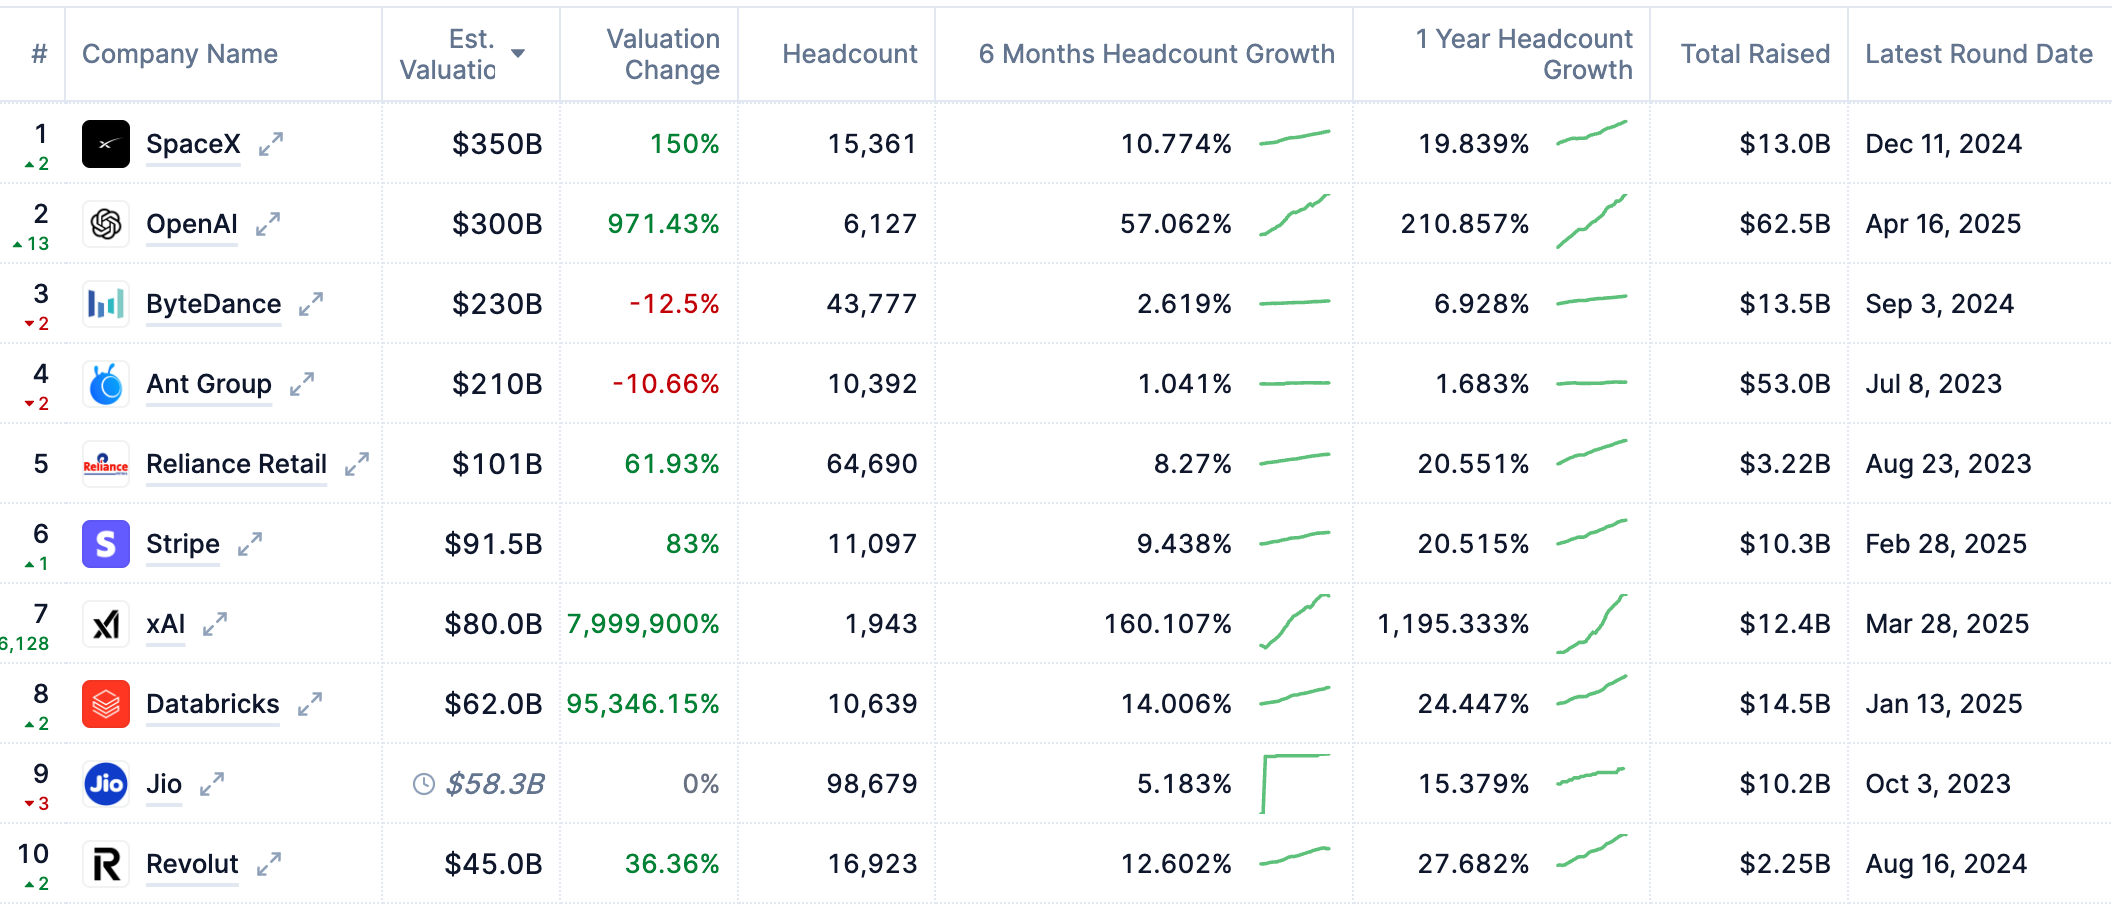Click the Jio company logo
Image resolution: width=2112 pixels, height=904 pixels.
click(106, 784)
